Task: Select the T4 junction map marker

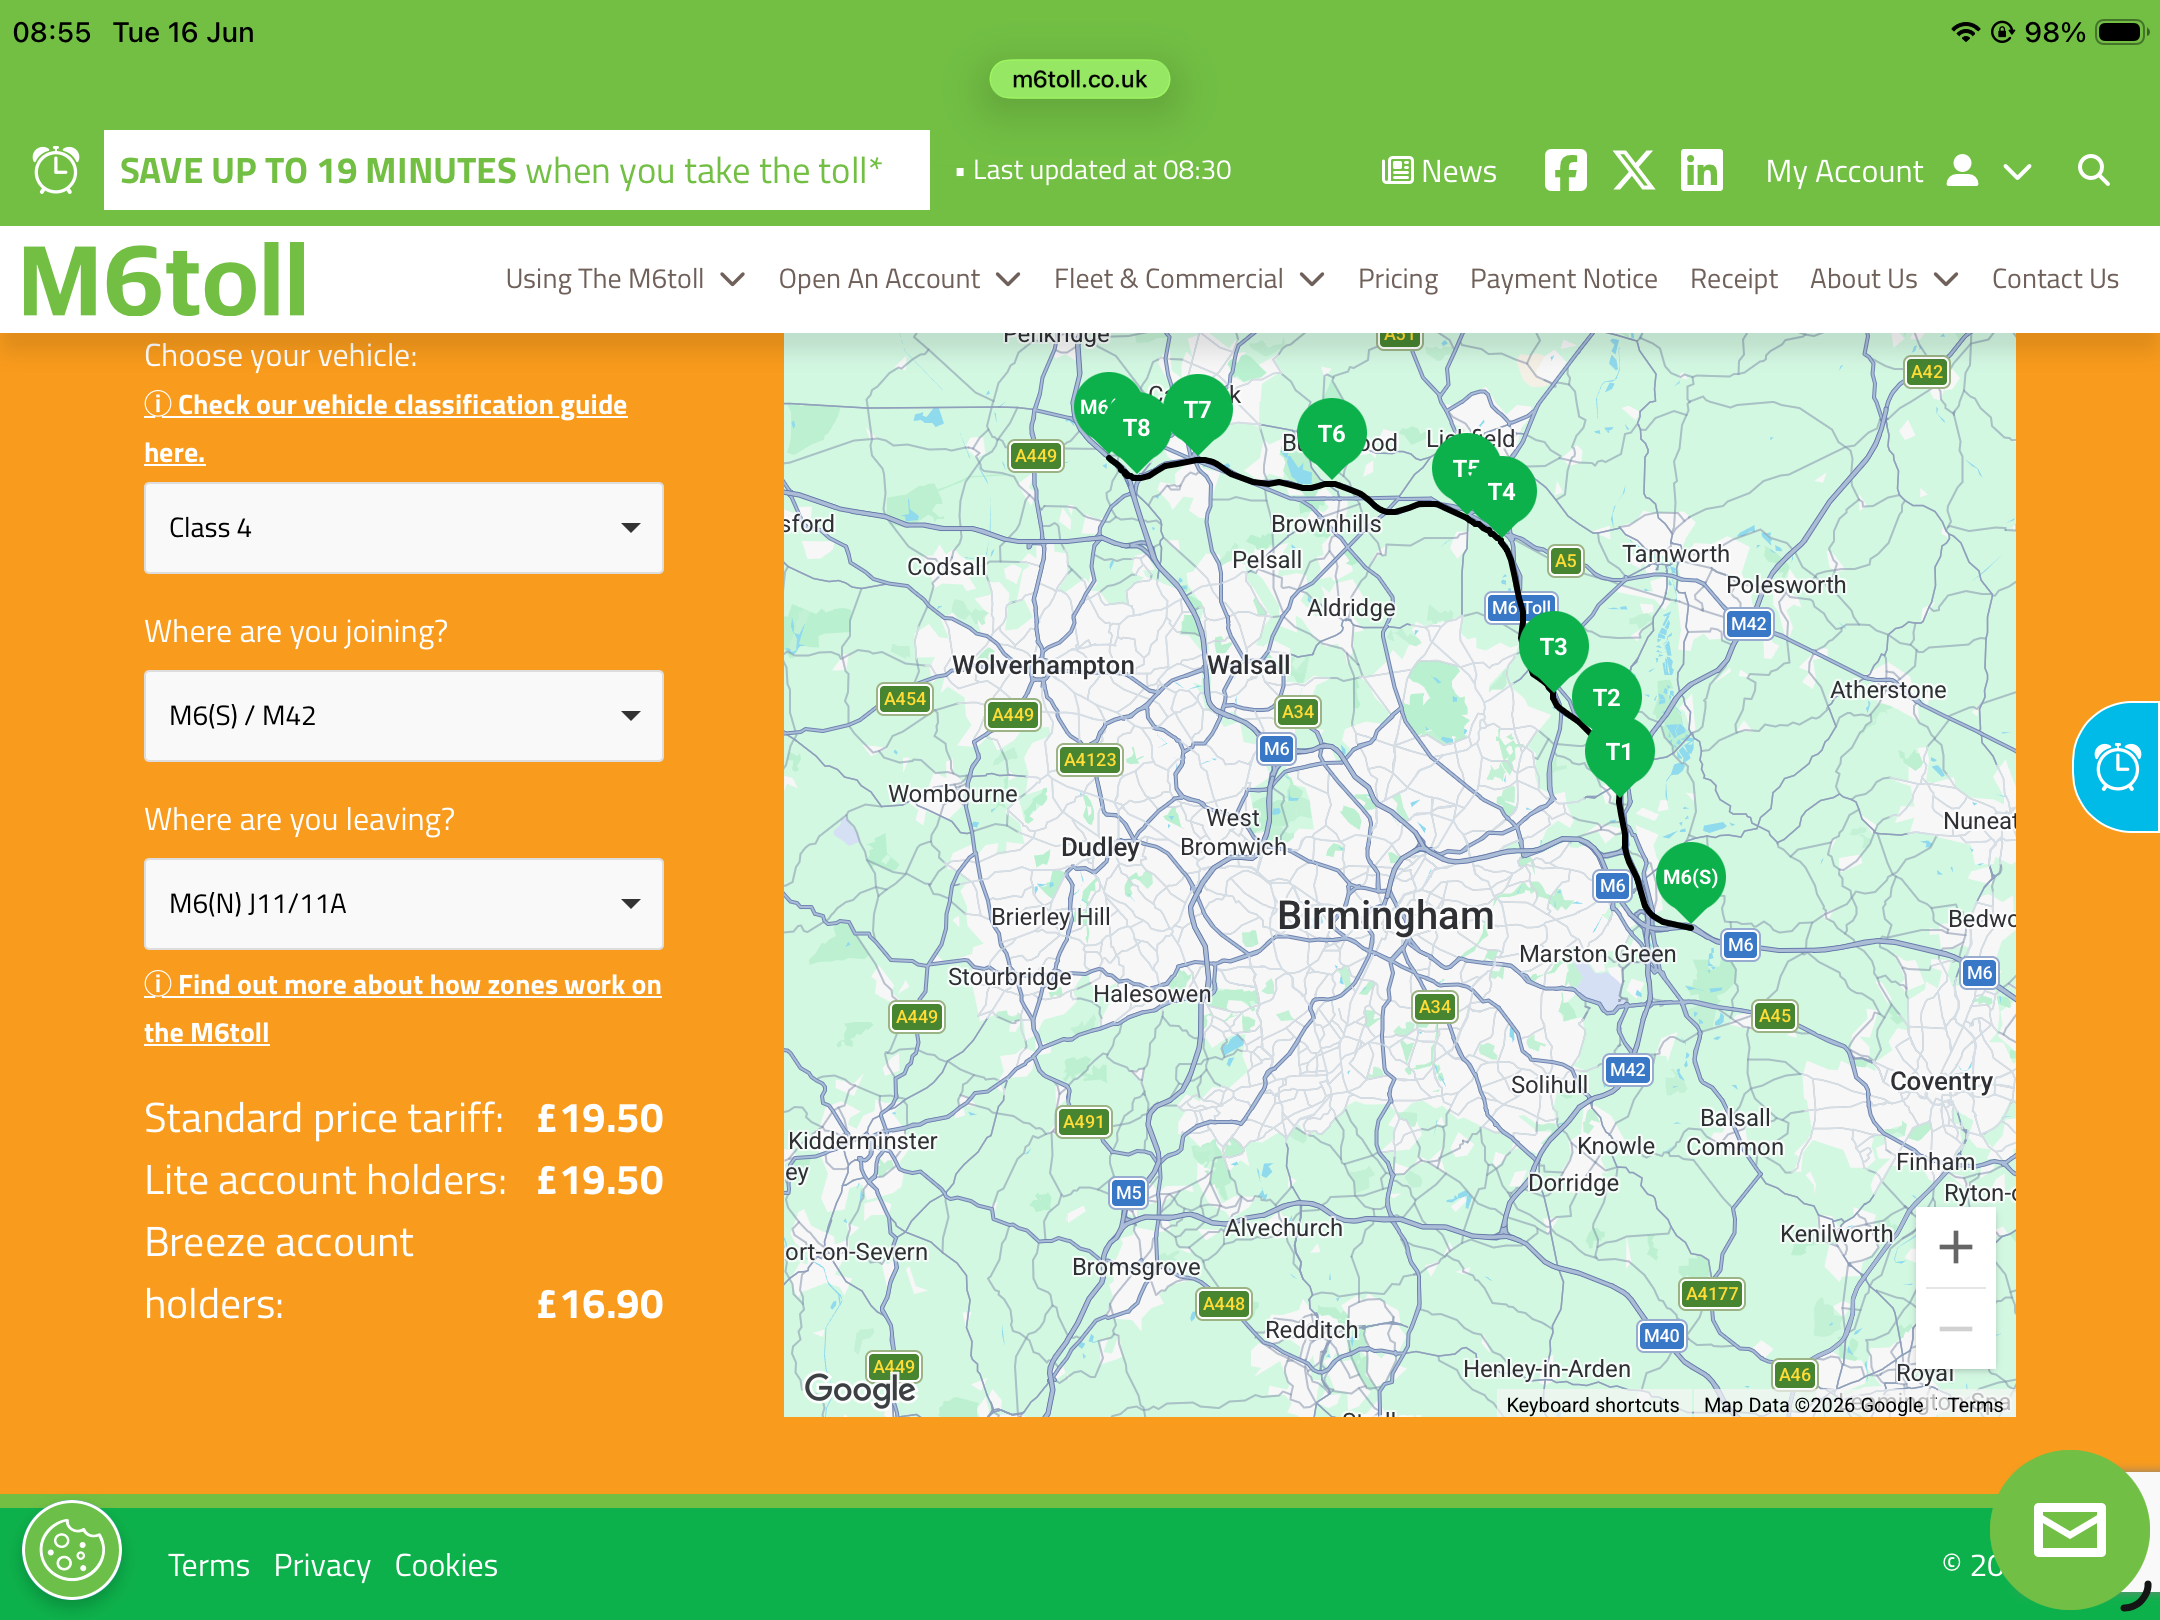Action: pyautogui.click(x=1502, y=495)
